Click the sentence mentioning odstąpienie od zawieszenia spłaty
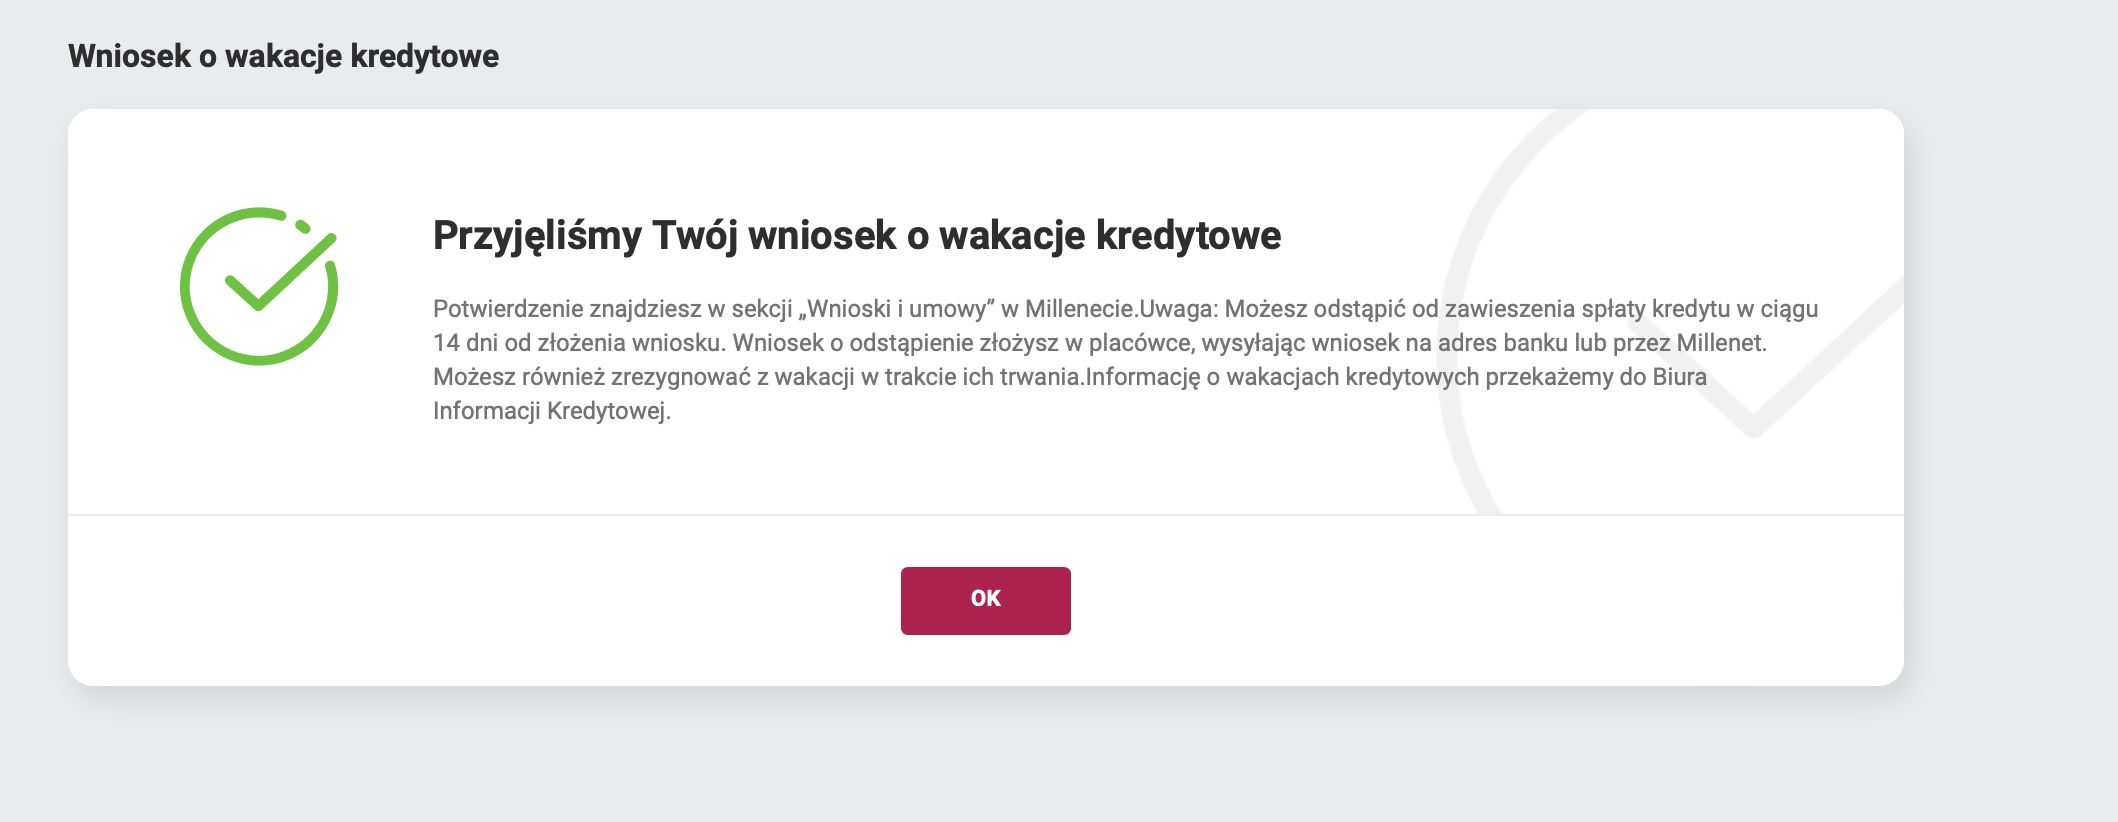This screenshot has height=822, width=2118. pyautogui.click(x=1500, y=310)
